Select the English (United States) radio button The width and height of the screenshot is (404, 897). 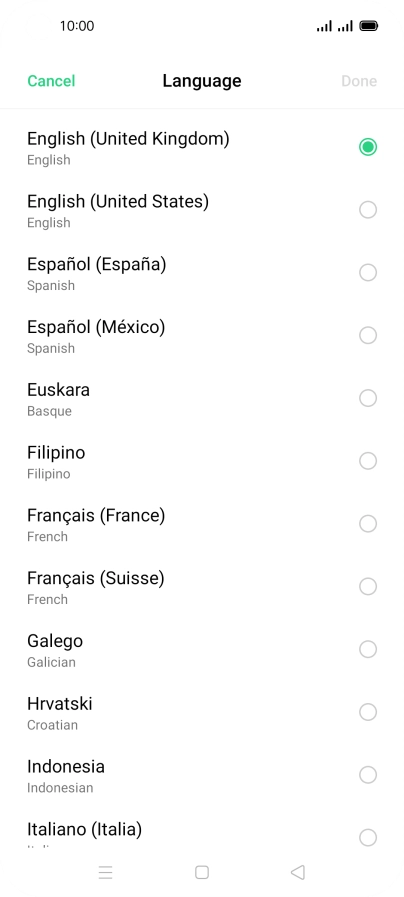pyautogui.click(x=368, y=210)
